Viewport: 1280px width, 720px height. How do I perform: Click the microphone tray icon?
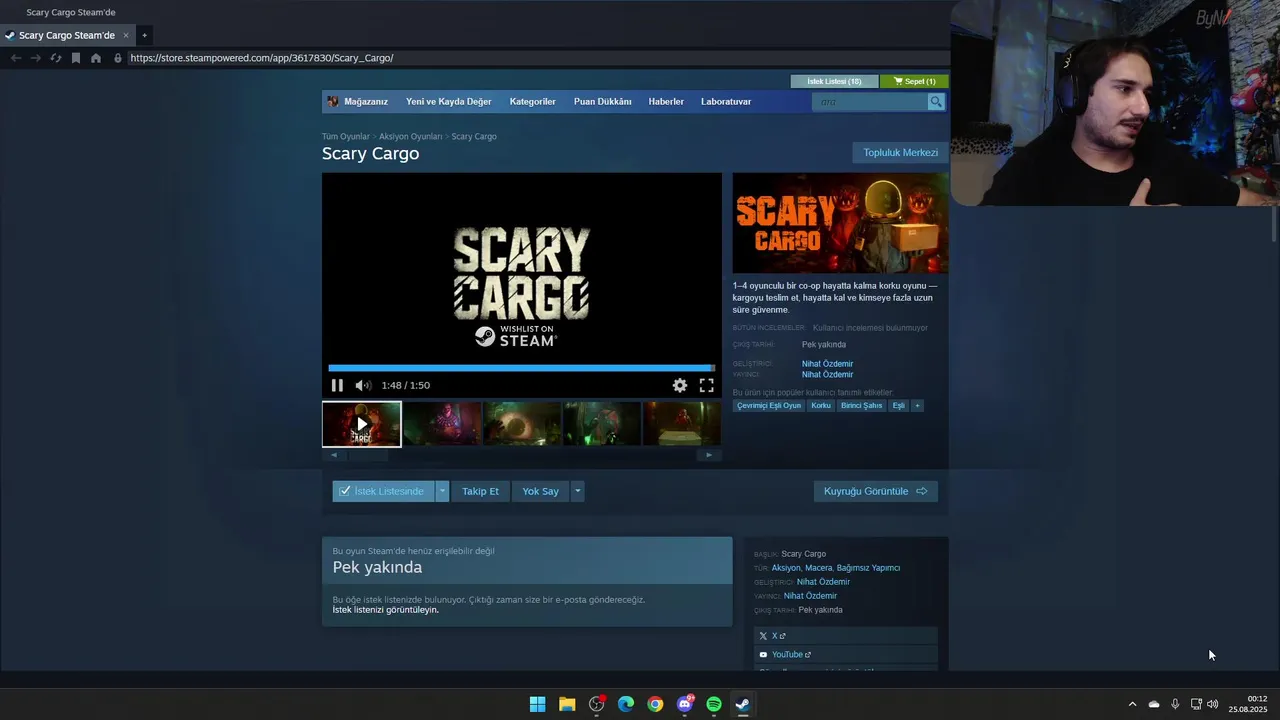pos(1175,704)
